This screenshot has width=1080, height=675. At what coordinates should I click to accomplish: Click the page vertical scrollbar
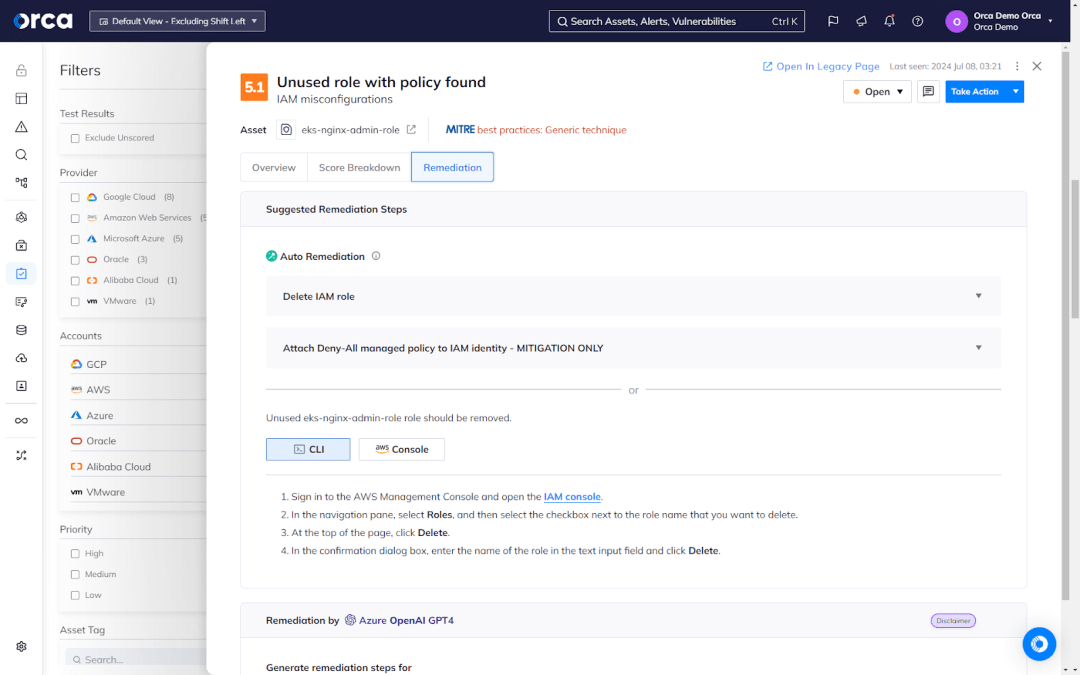click(x=1074, y=248)
